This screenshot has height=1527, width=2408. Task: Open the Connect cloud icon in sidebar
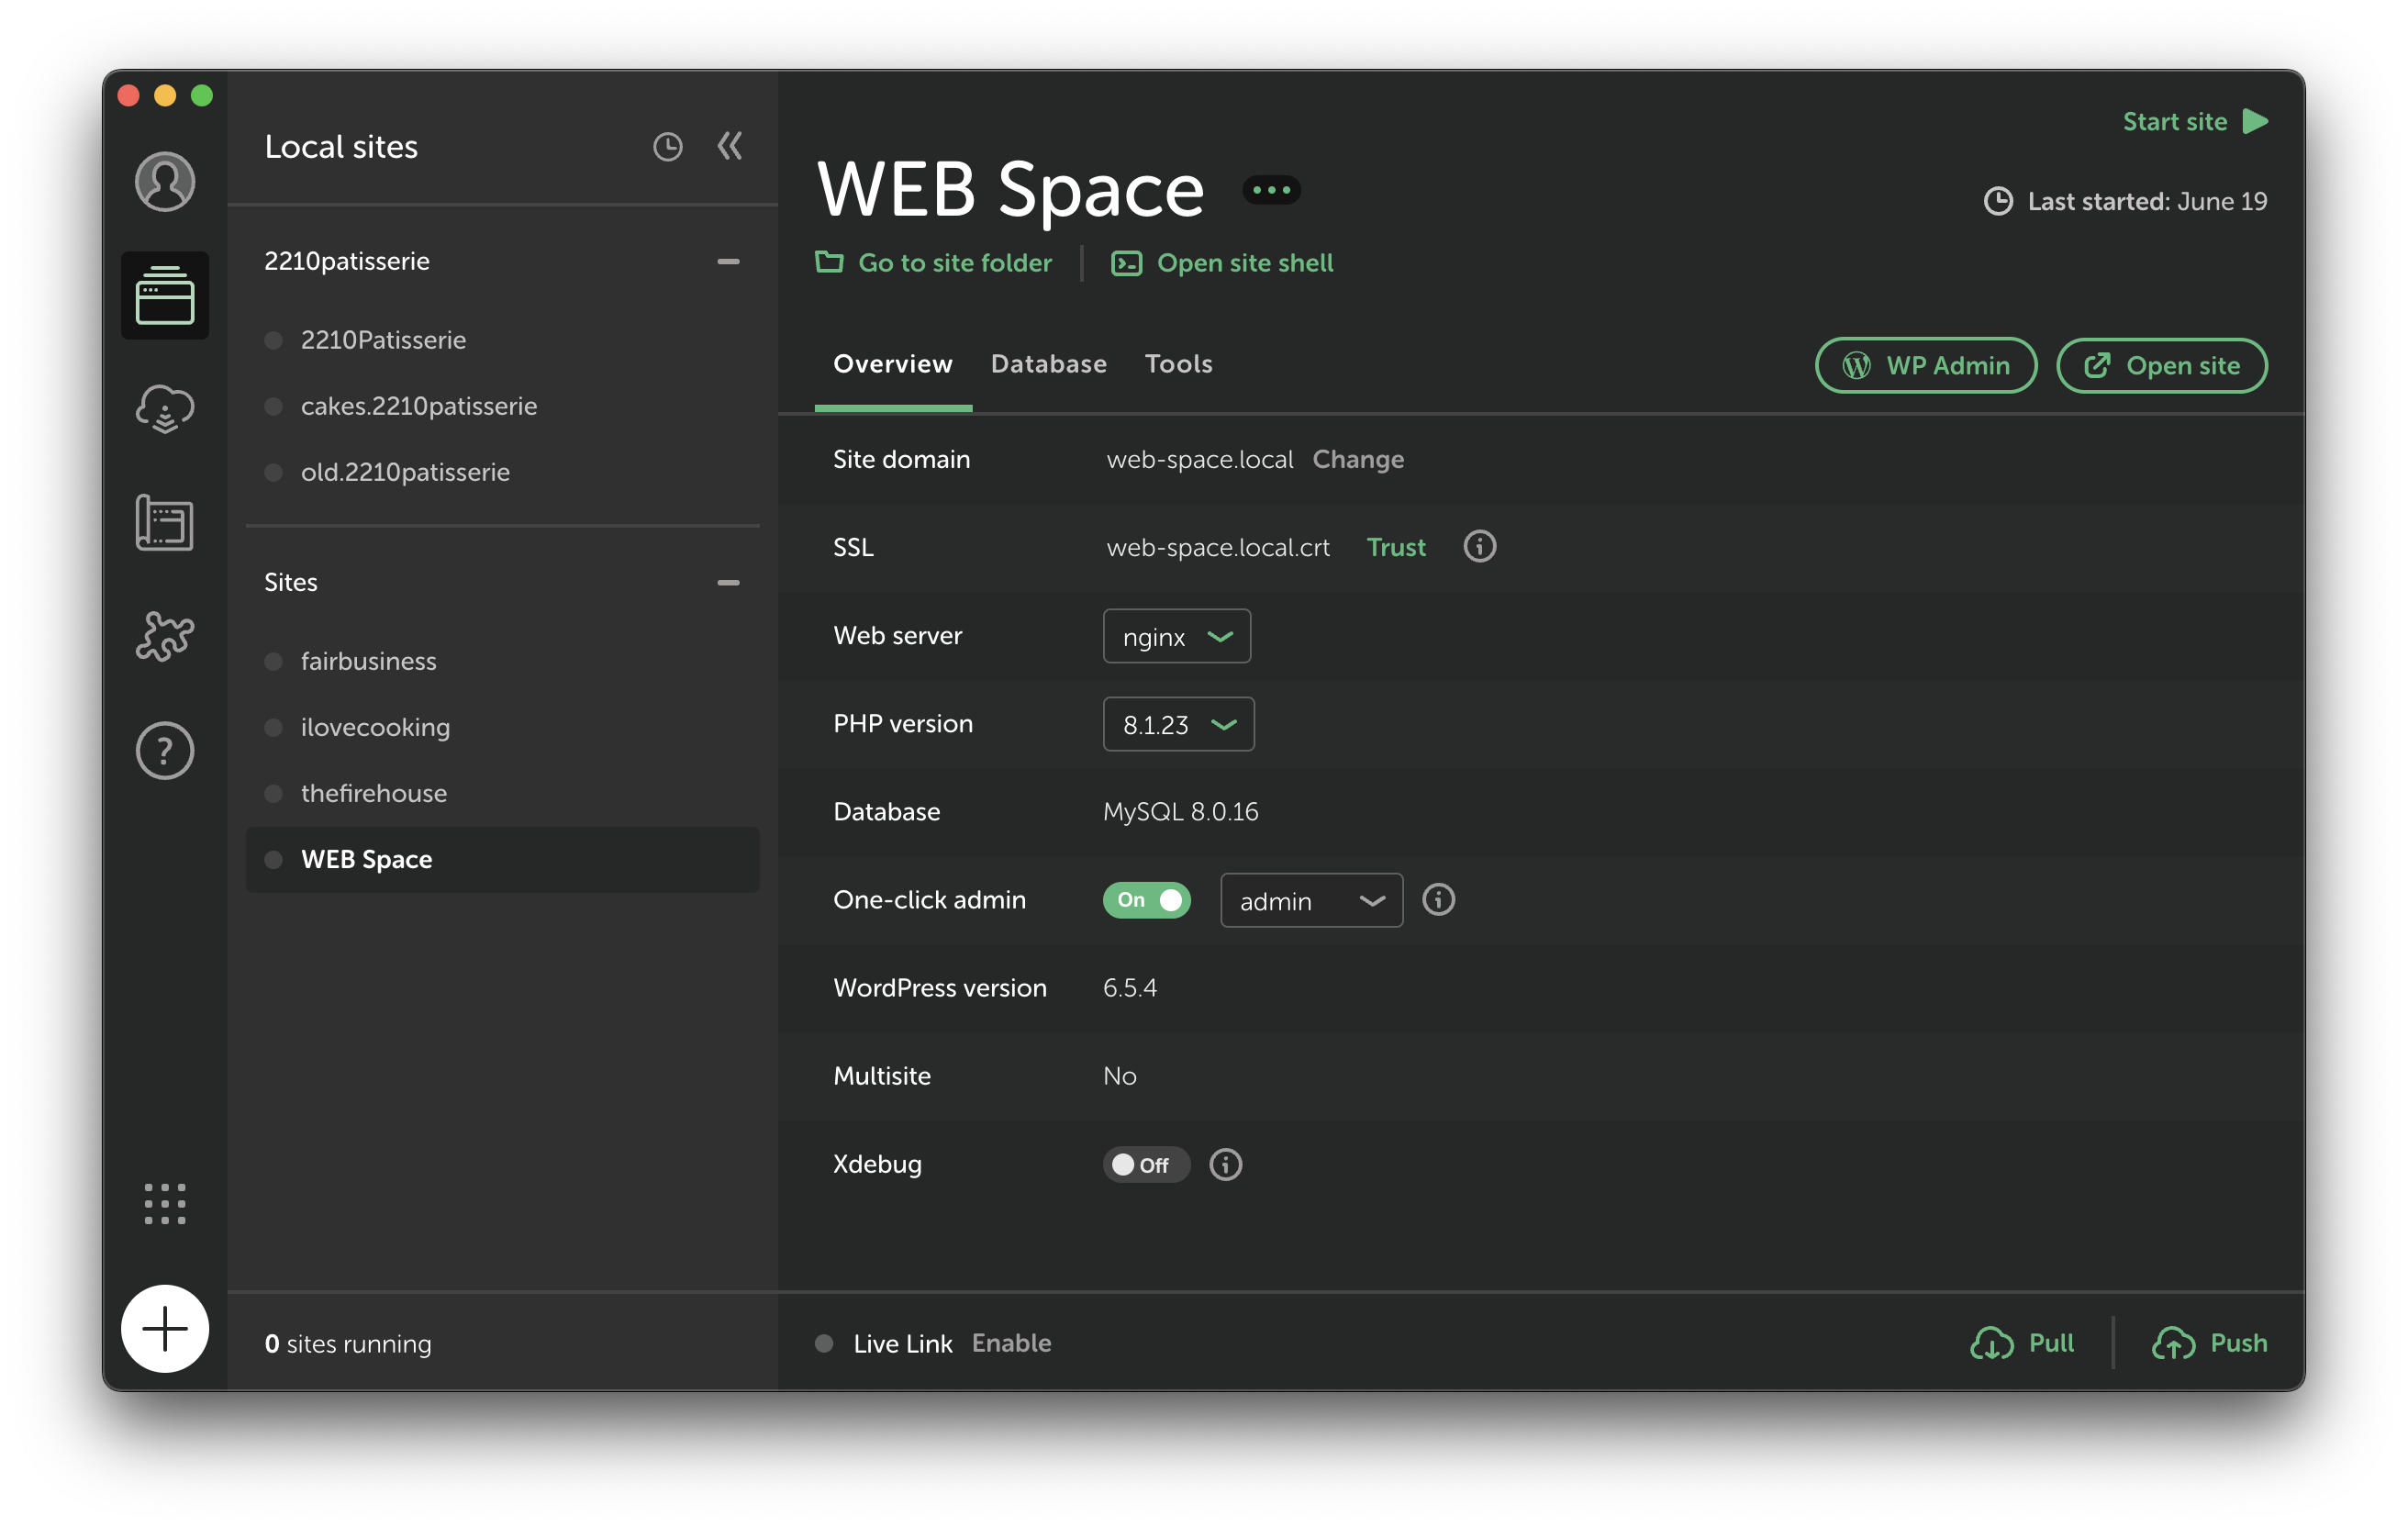(165, 409)
